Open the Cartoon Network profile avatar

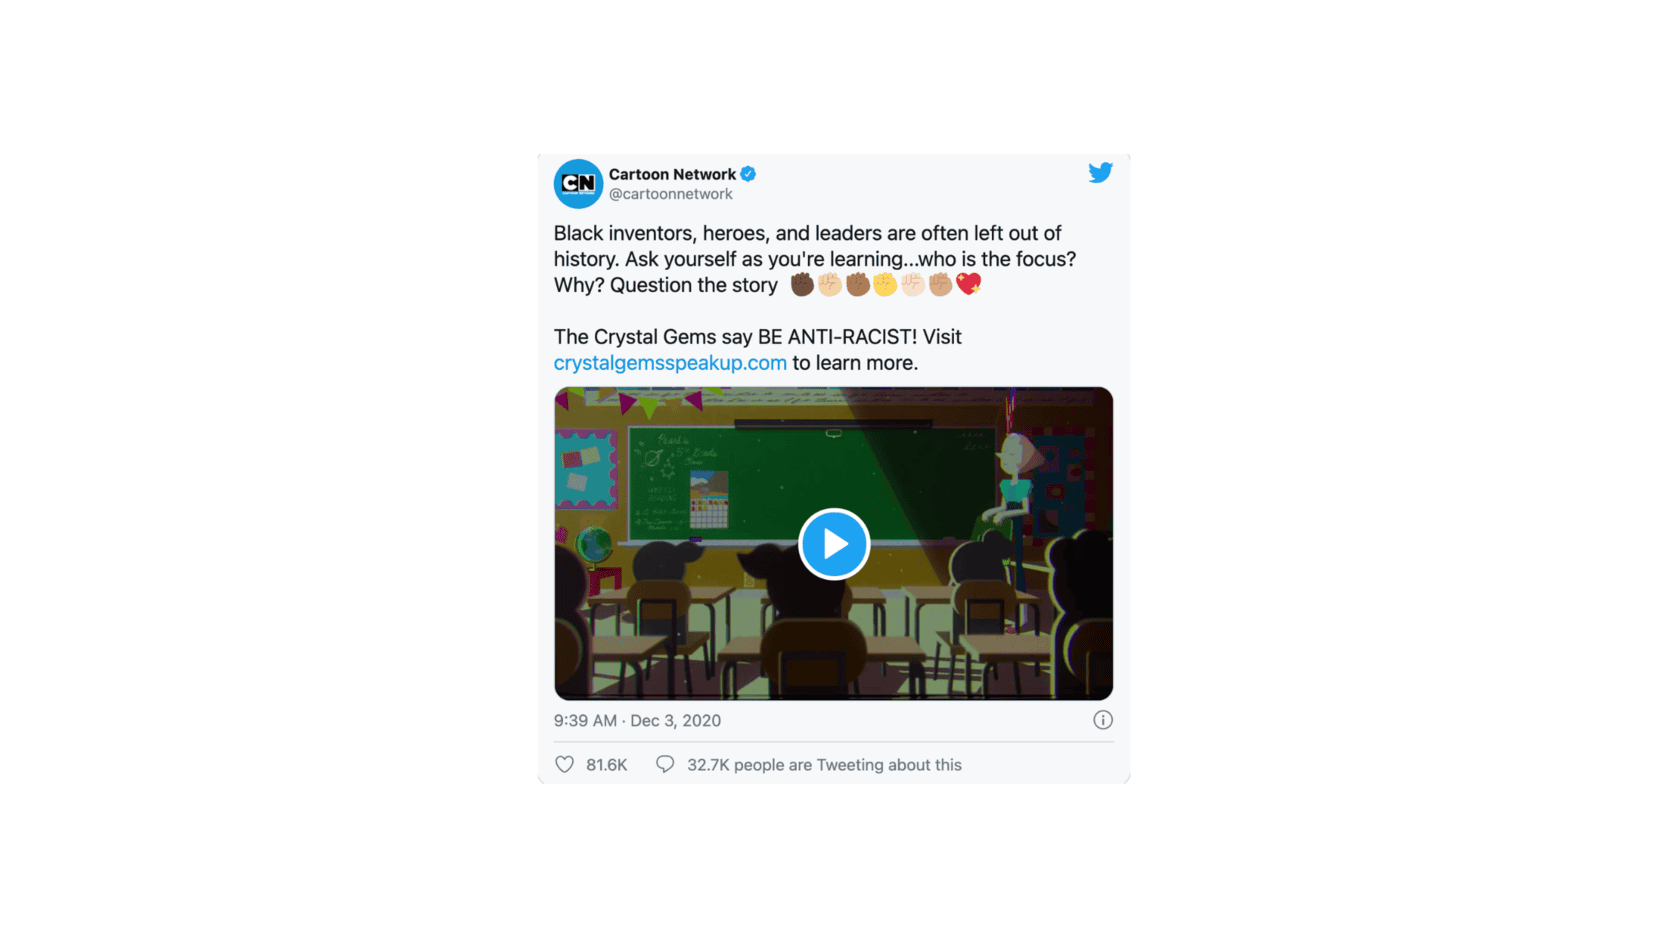pos(578,184)
